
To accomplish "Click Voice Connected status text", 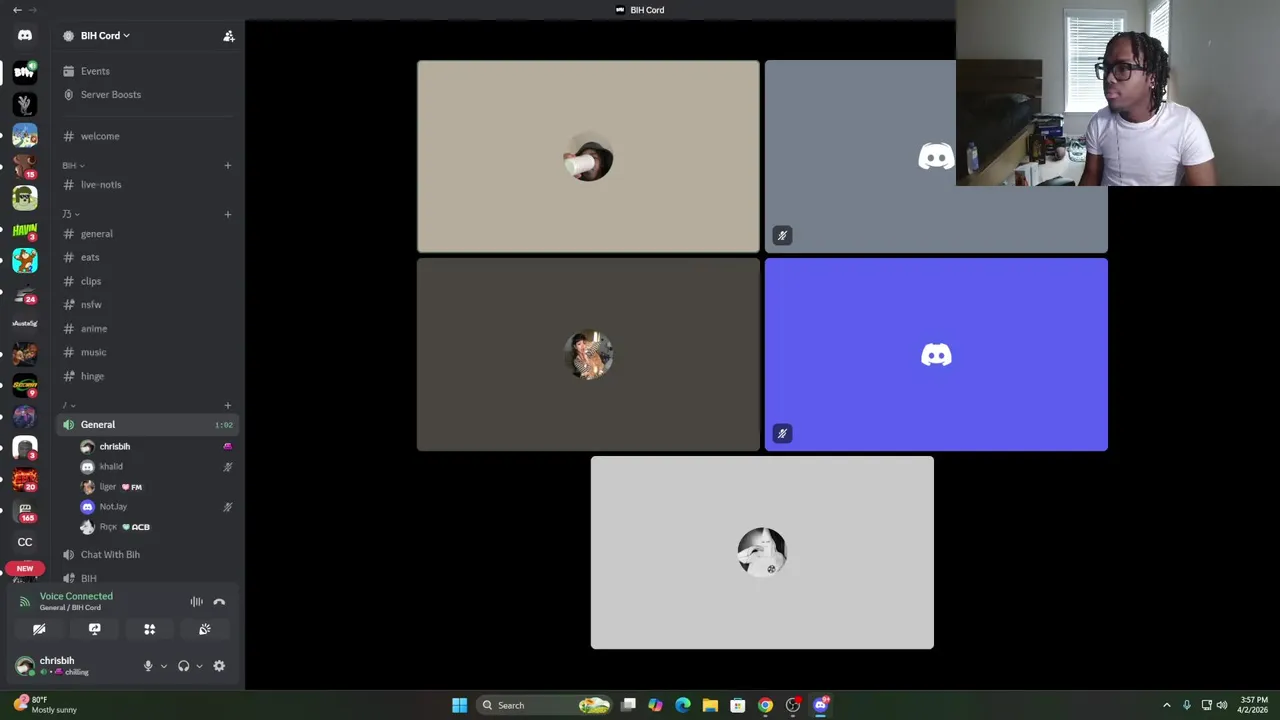I will (x=76, y=596).
